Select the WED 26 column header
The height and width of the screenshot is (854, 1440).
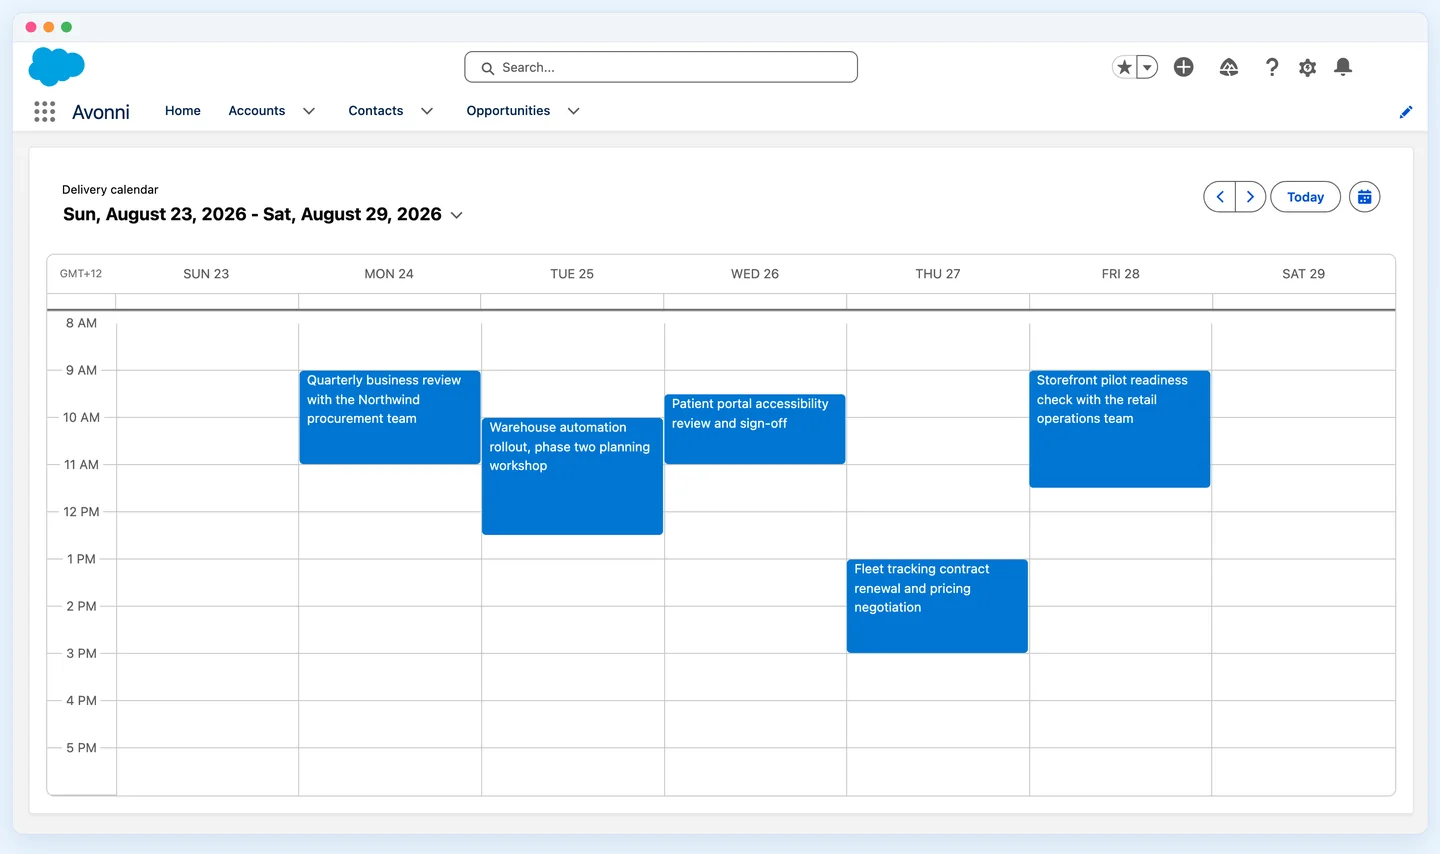click(x=755, y=274)
